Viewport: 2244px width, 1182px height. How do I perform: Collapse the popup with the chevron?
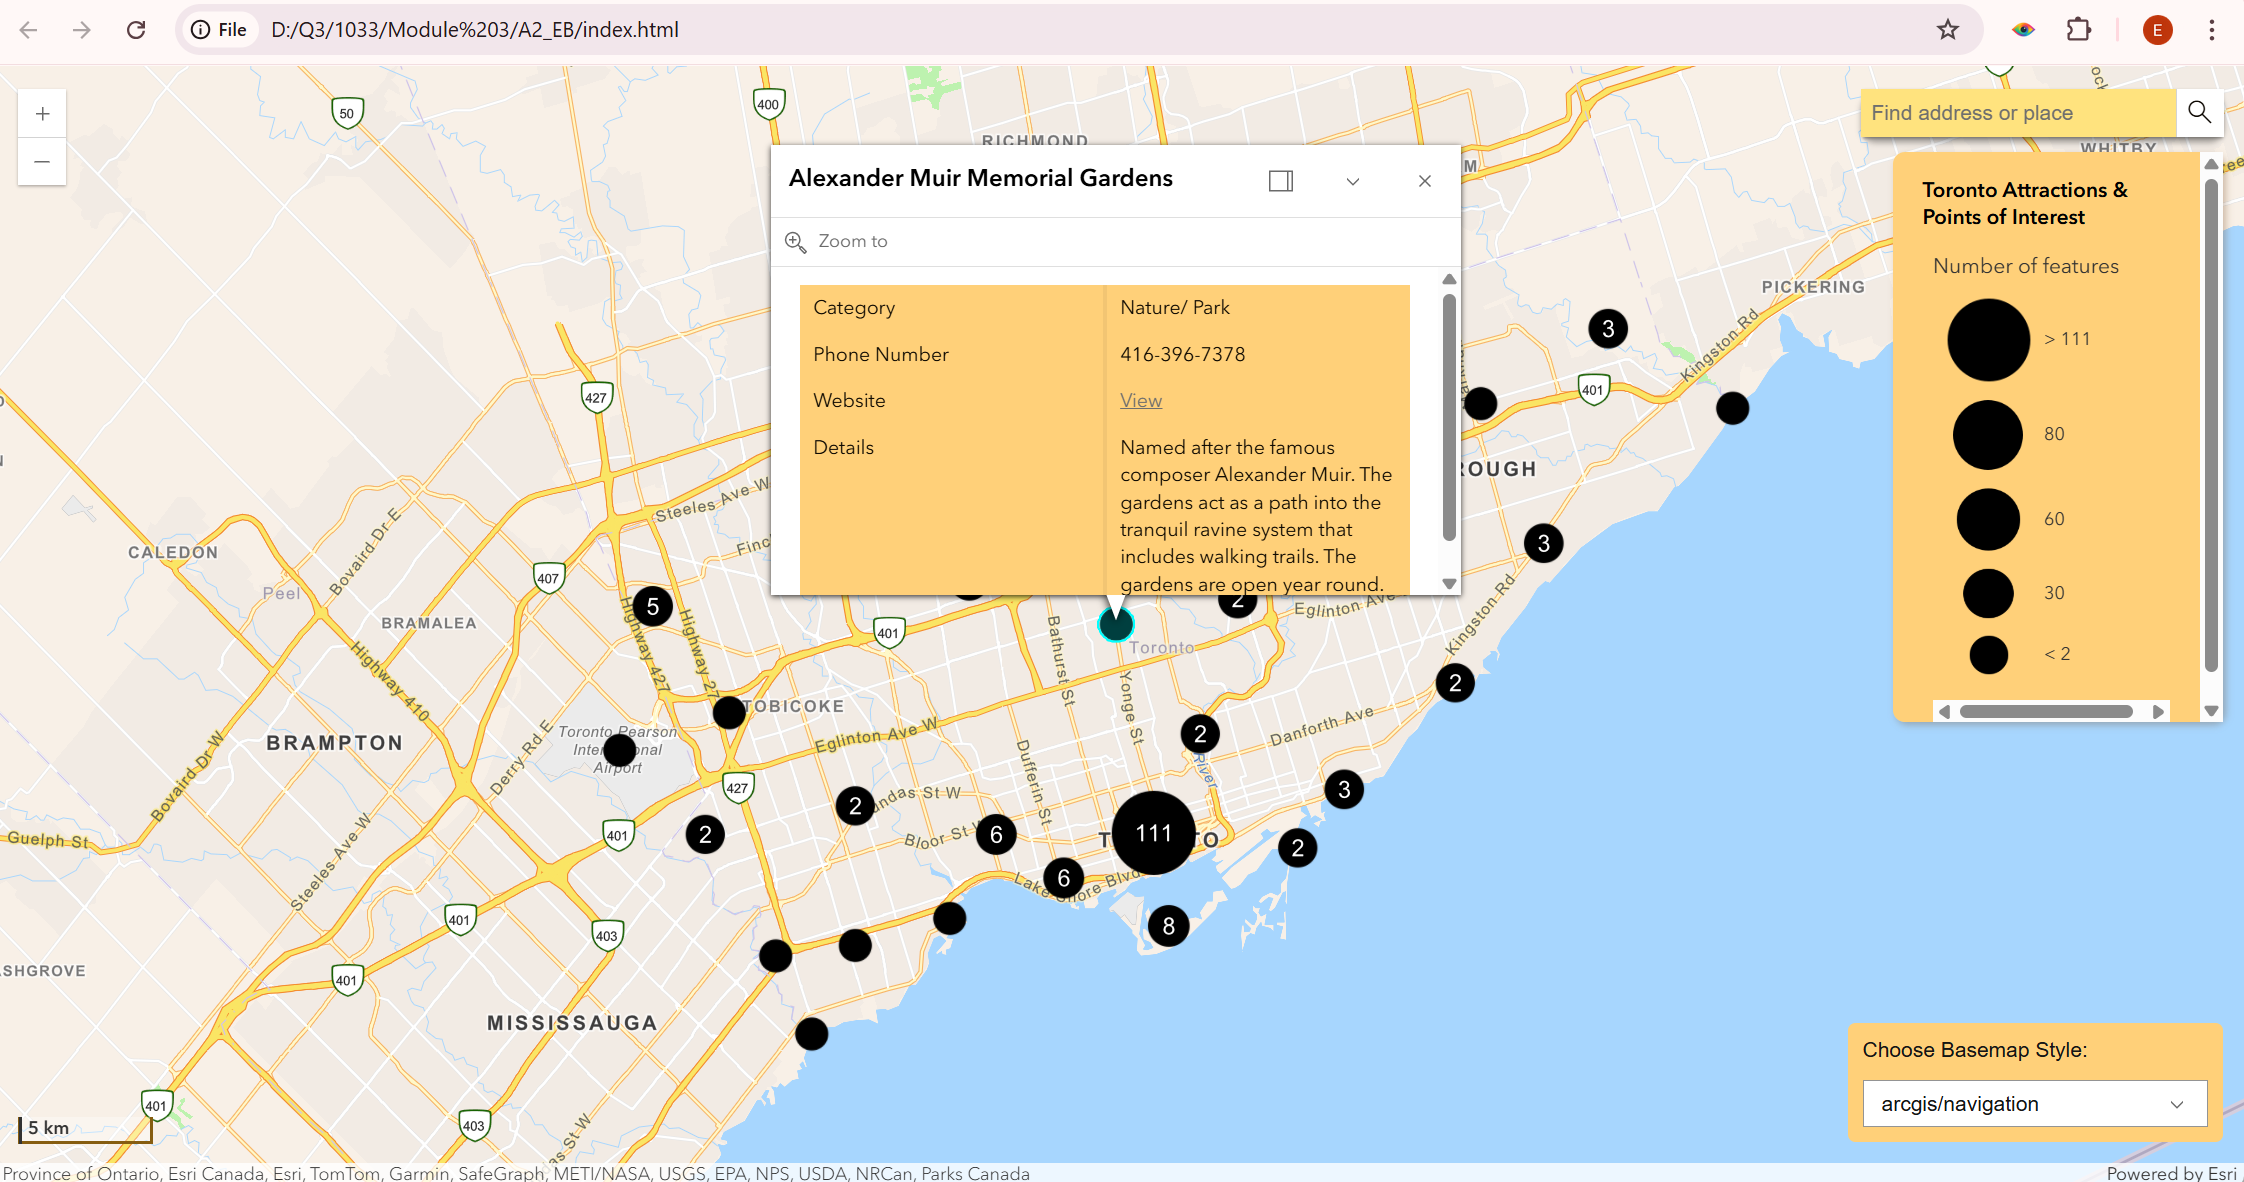pos(1353,181)
